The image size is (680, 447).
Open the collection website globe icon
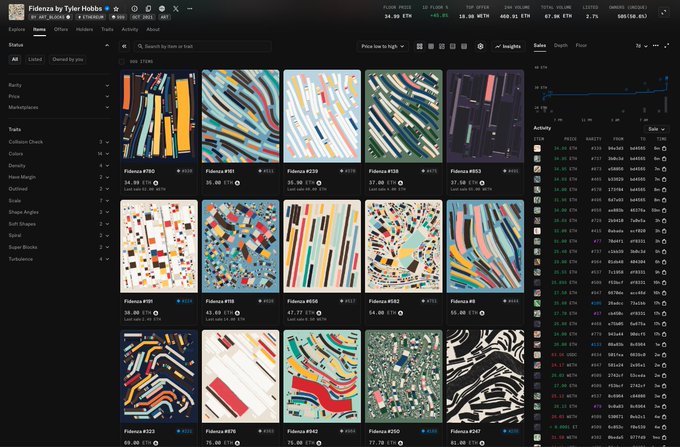[x=162, y=9]
